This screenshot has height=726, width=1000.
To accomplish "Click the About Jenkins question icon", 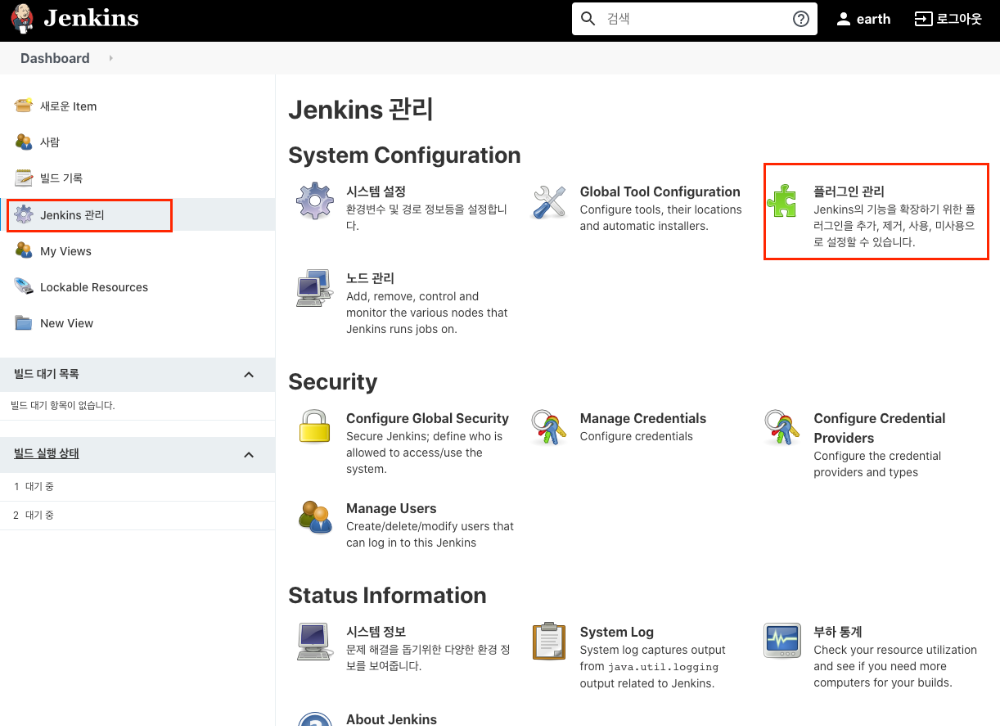I will click(314, 720).
